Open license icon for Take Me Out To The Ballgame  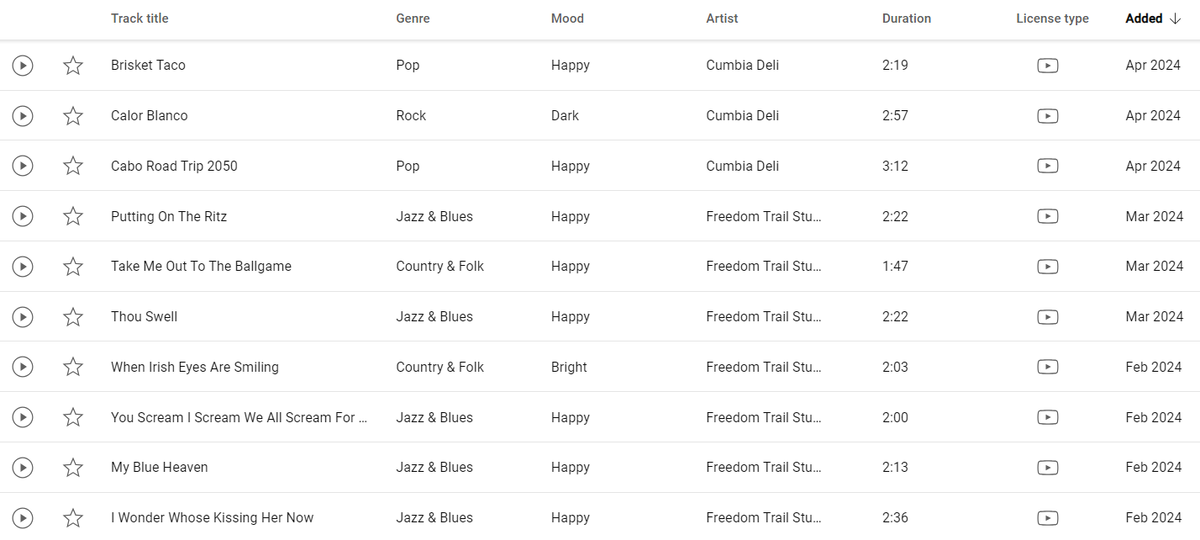coord(1047,266)
